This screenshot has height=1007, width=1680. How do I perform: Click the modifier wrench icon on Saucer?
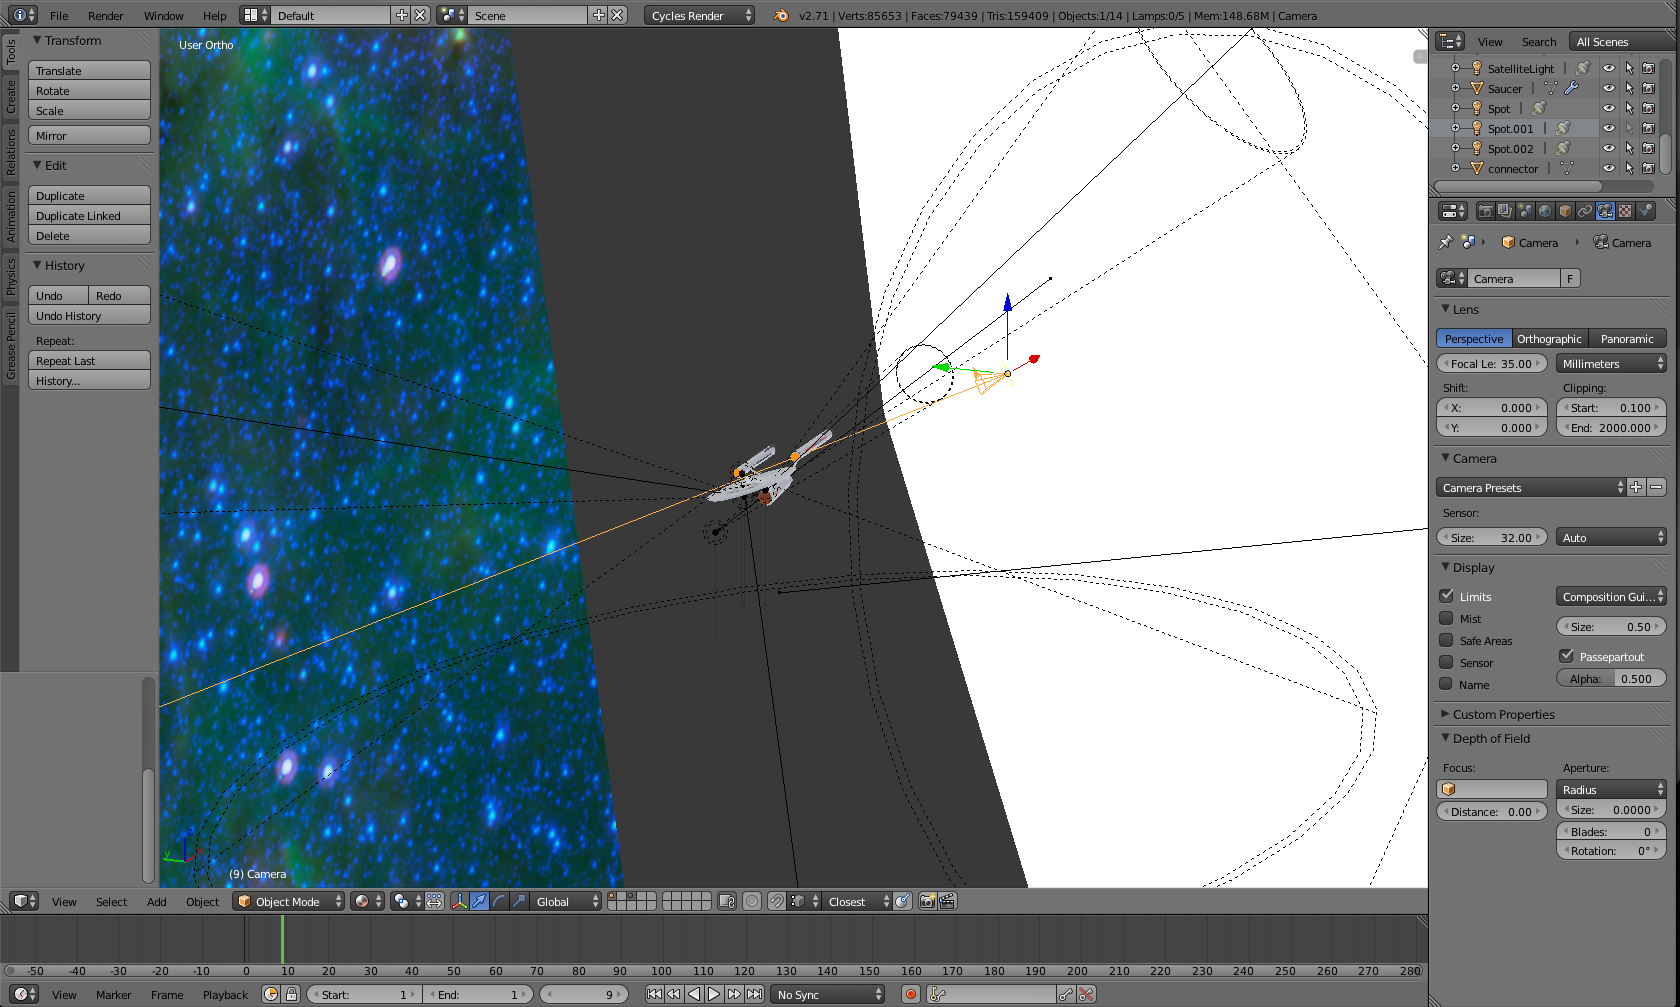coord(1572,88)
